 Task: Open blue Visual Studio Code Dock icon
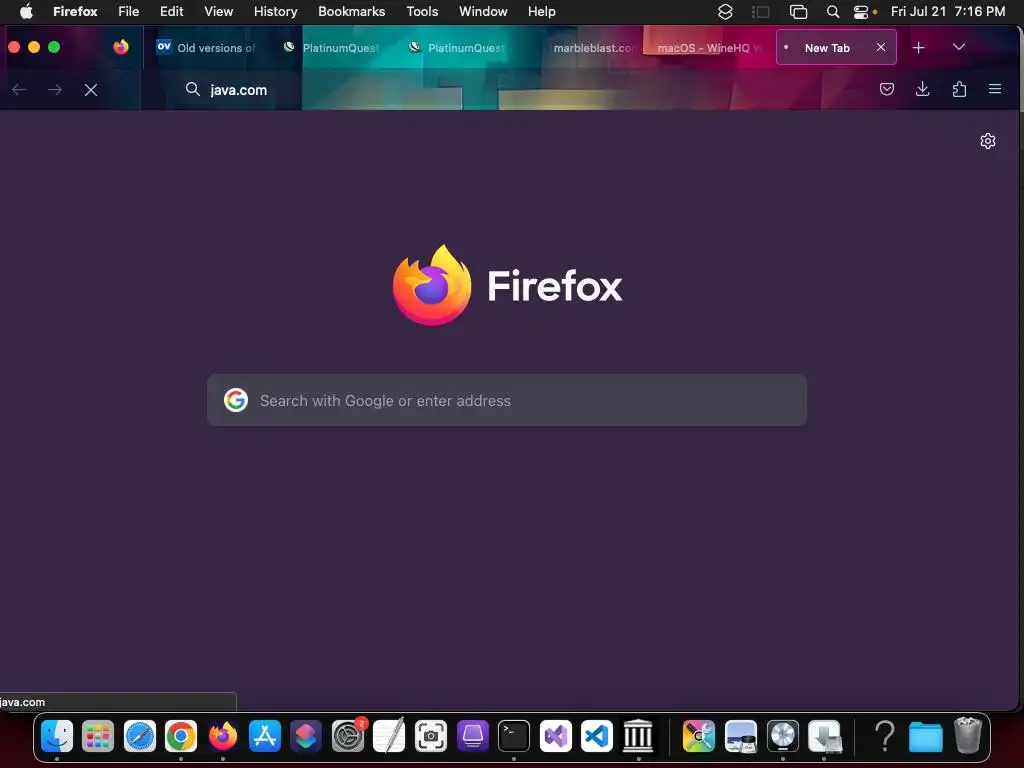coord(597,736)
